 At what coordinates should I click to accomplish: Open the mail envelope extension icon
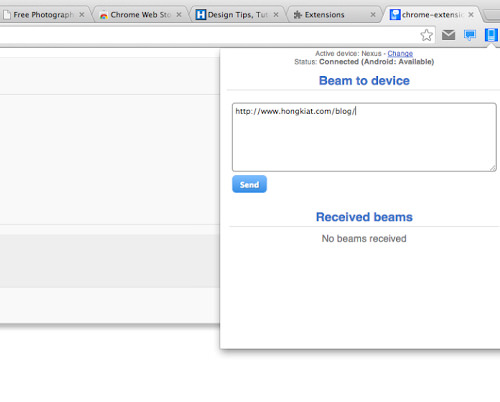[448, 35]
